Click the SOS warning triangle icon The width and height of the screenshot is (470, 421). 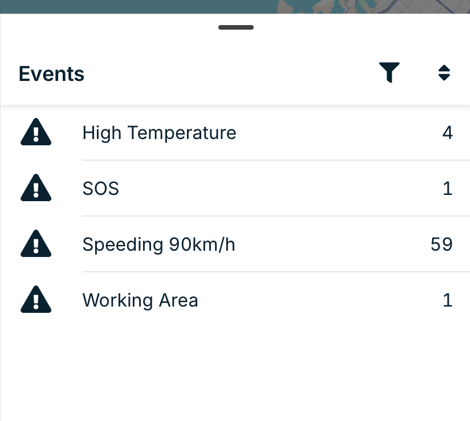[36, 188]
